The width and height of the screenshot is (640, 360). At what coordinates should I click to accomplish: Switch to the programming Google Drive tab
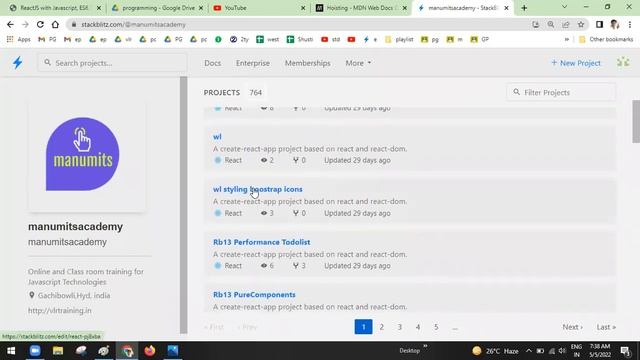point(157,8)
